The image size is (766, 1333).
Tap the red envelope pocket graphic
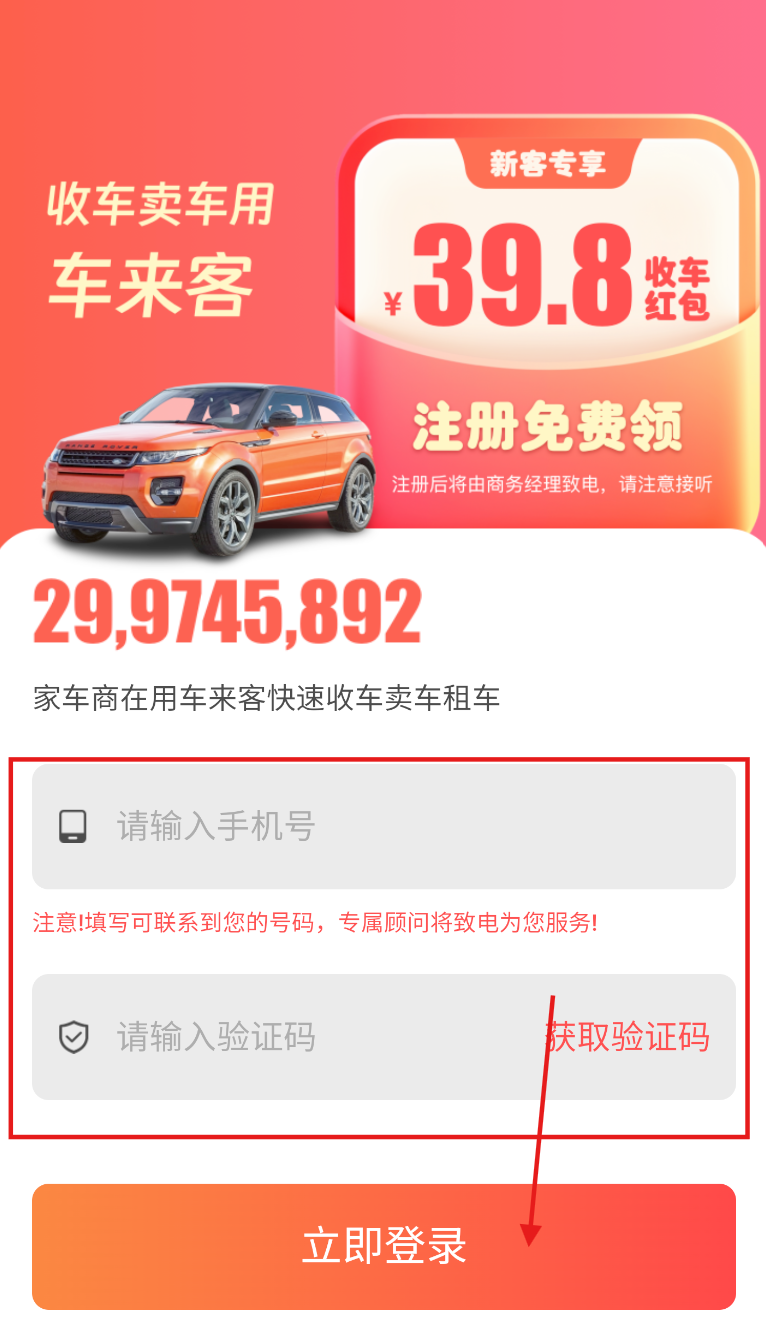point(548,420)
